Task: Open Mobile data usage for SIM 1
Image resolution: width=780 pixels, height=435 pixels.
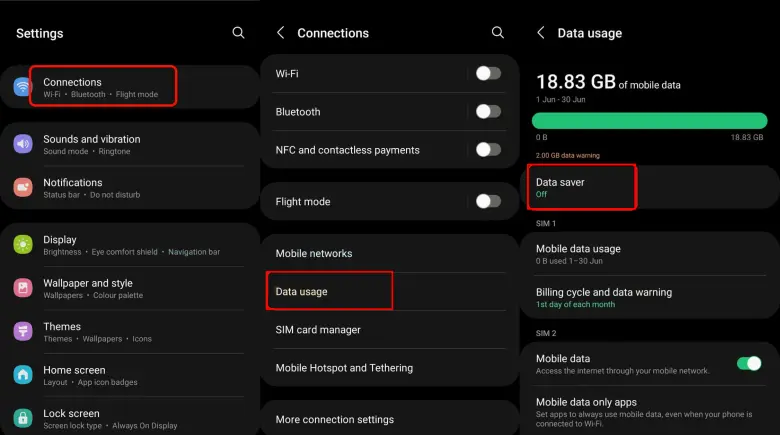Action: pyautogui.click(x=650, y=254)
